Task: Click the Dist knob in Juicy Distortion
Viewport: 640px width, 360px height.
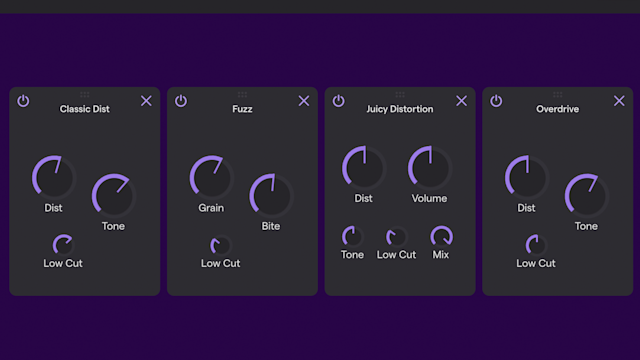Action: click(364, 168)
